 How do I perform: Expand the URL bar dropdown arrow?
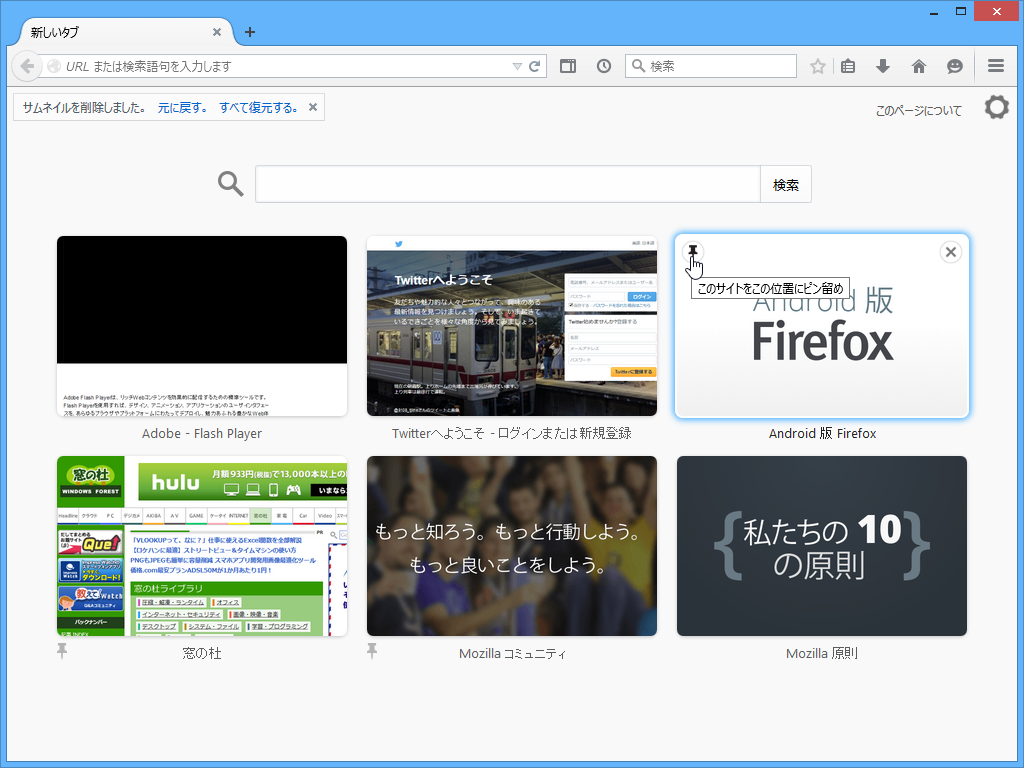pos(517,66)
